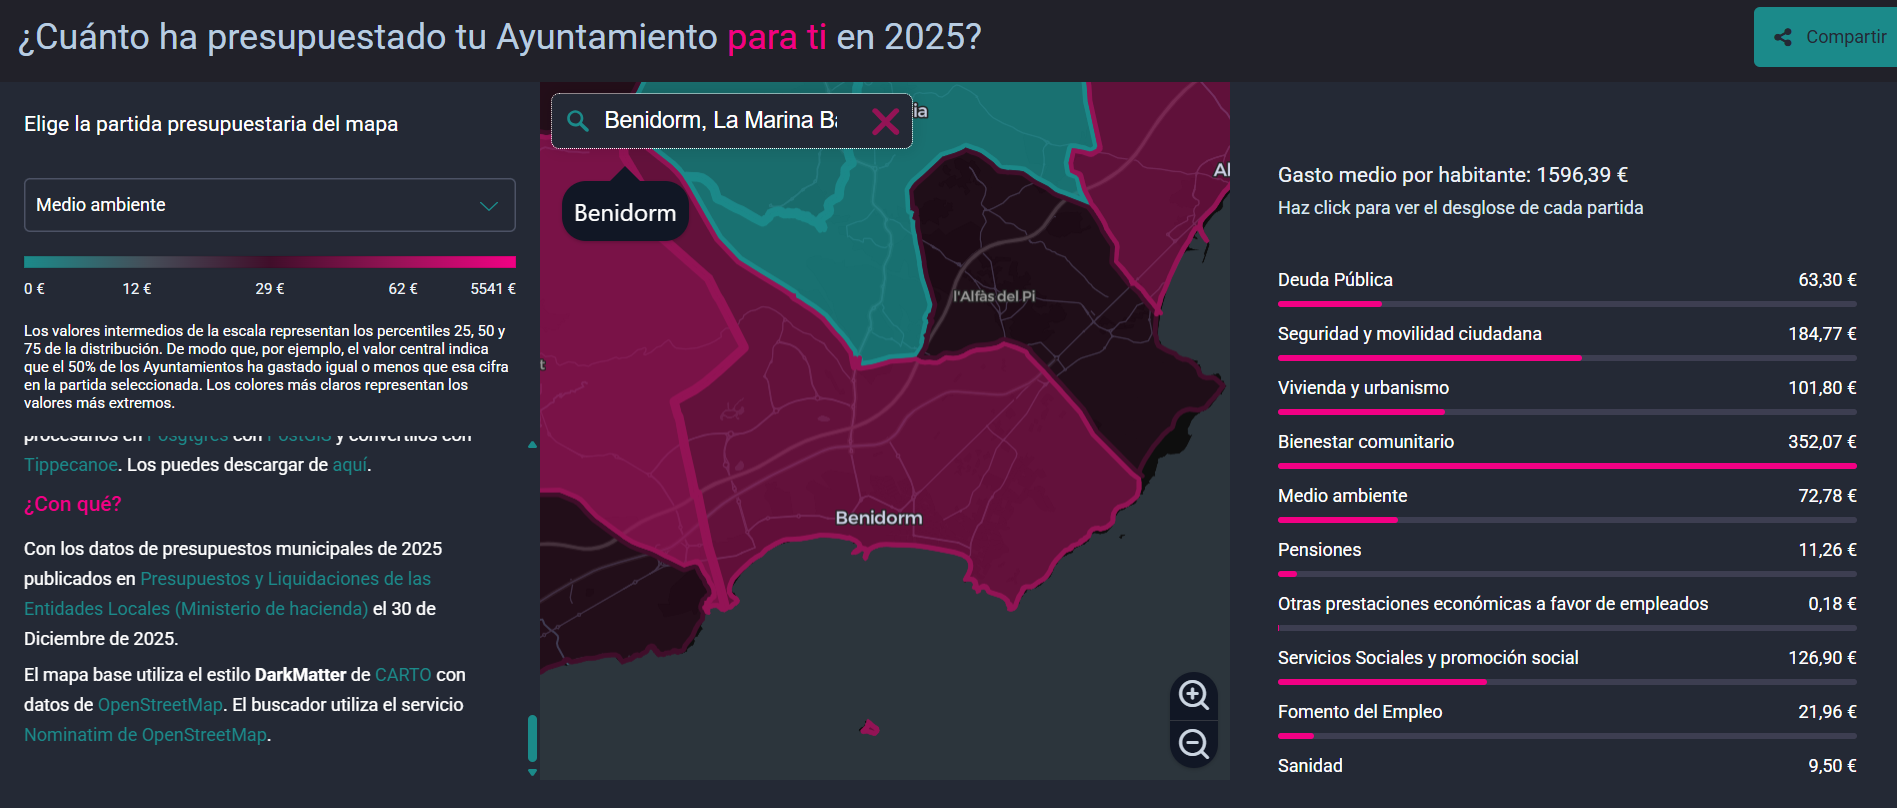Follow the Nominatim de OpenStreetMap link

coord(146,735)
